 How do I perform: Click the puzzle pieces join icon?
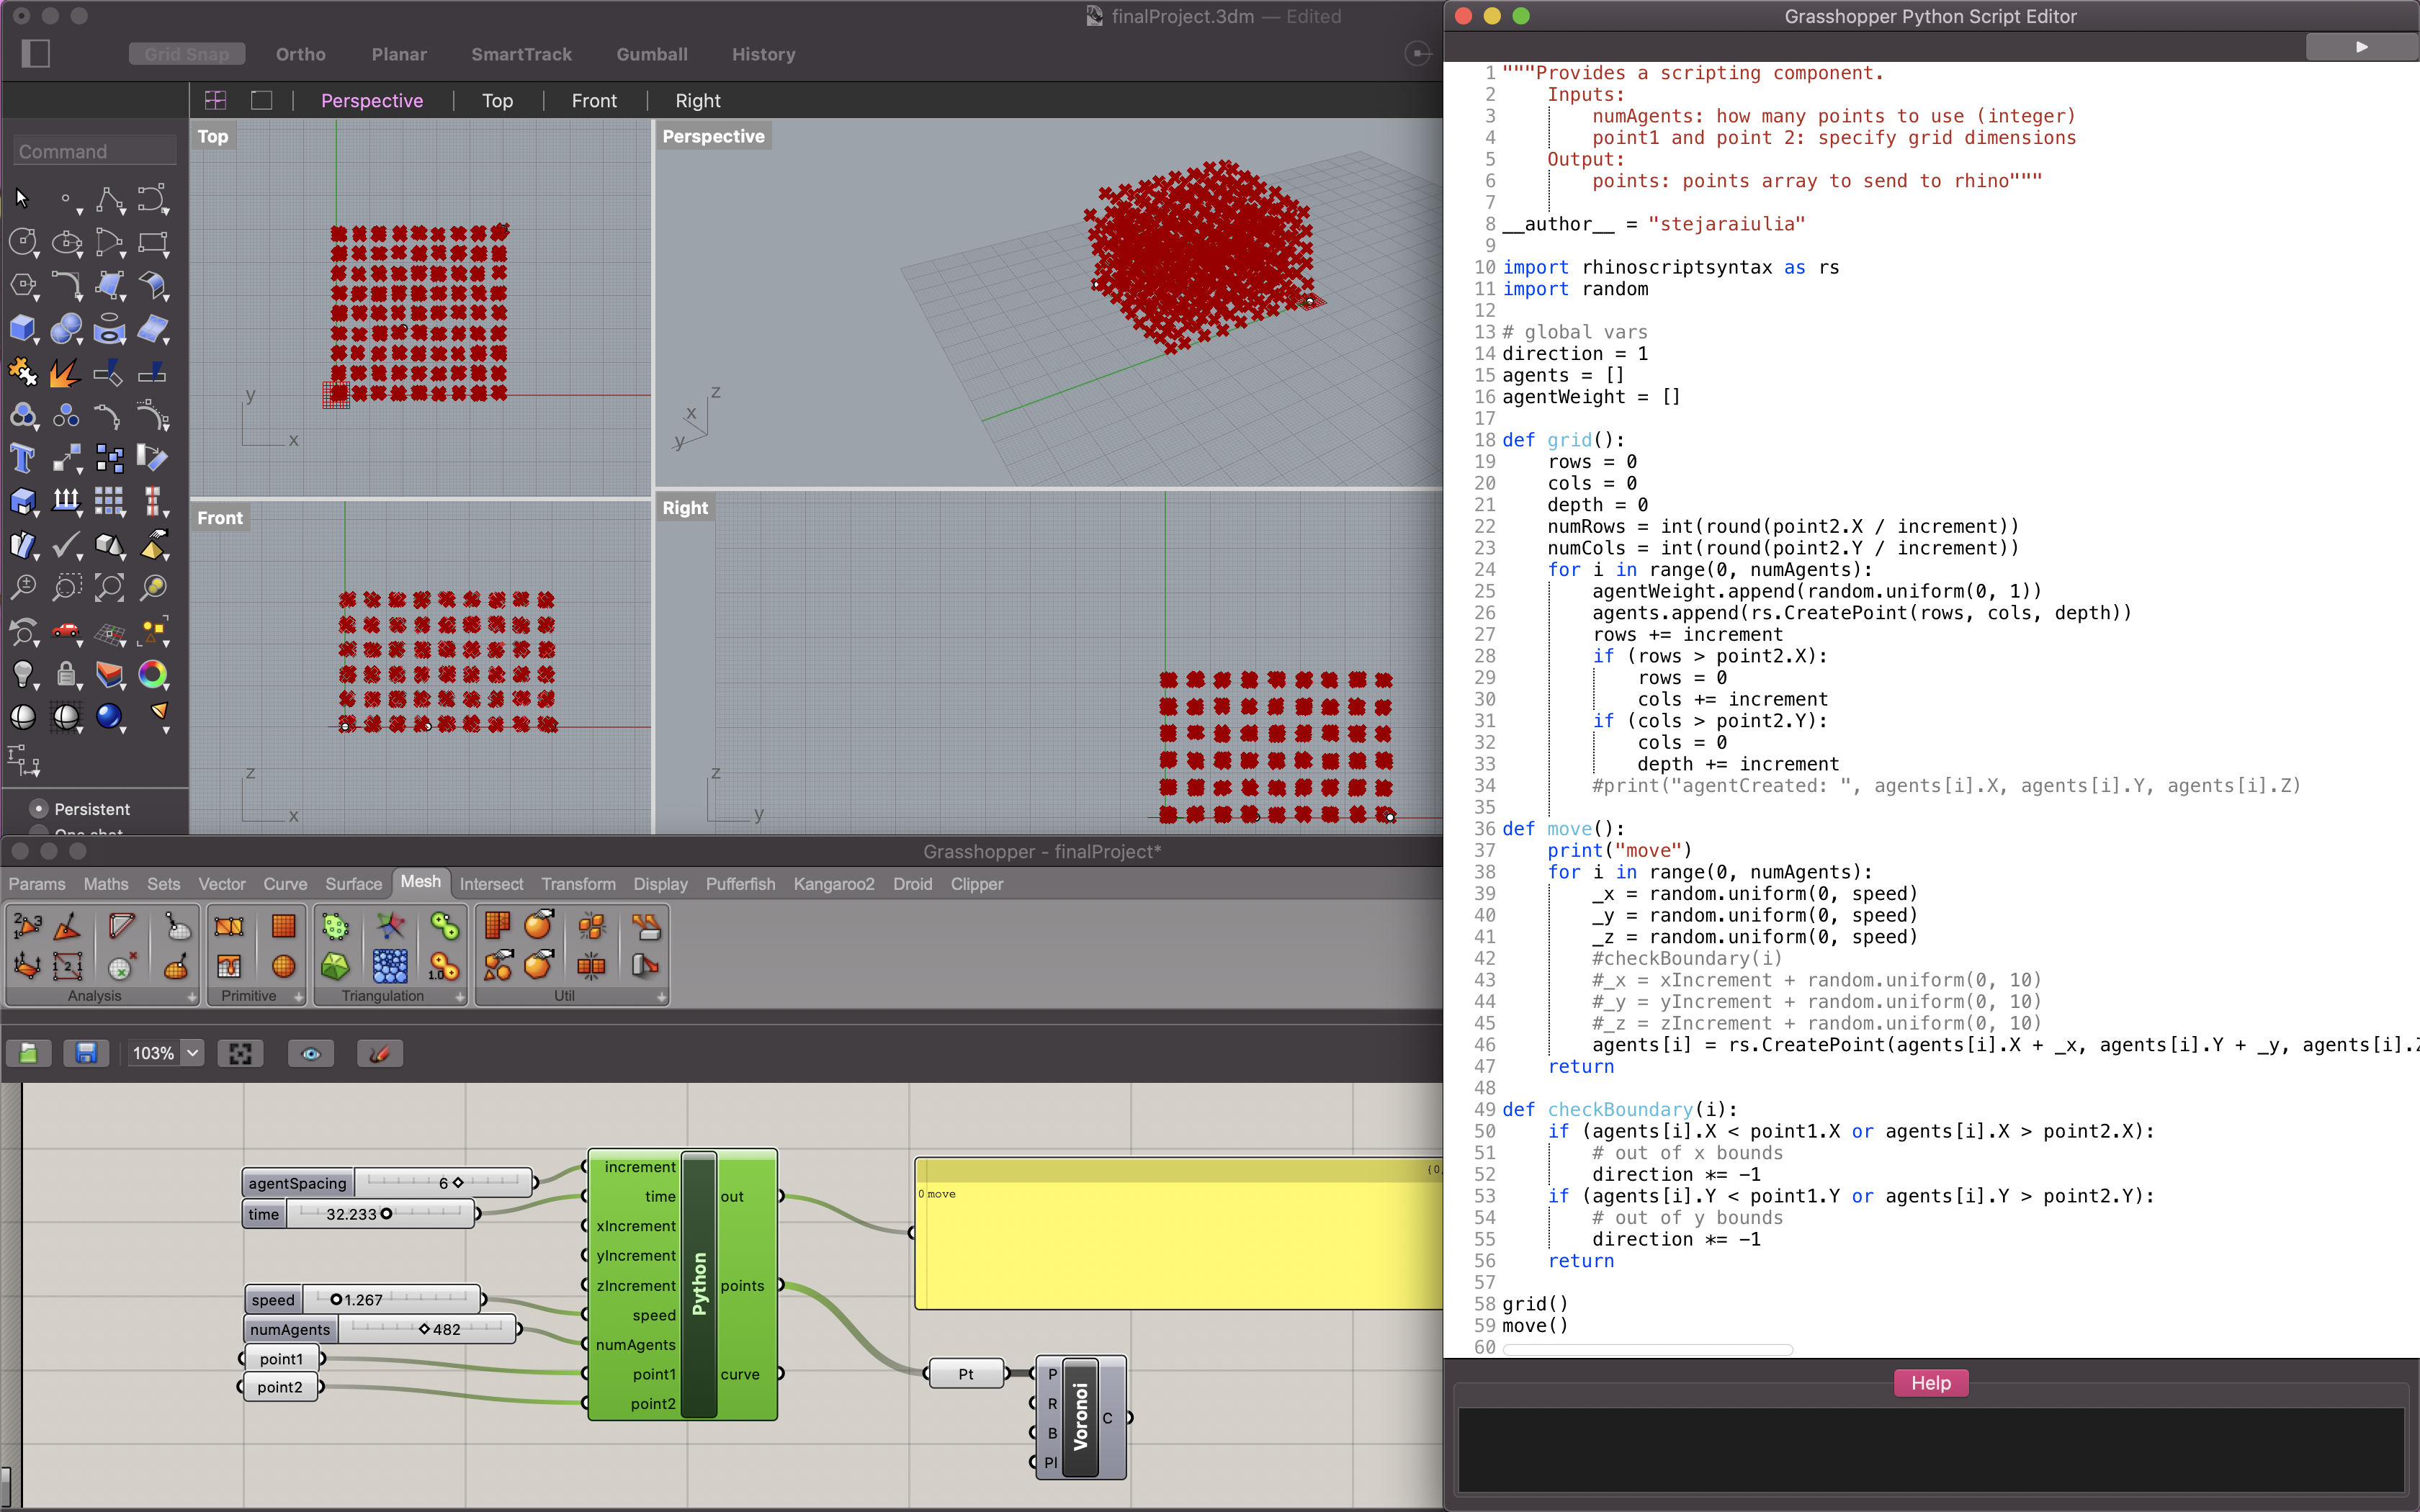(22, 372)
